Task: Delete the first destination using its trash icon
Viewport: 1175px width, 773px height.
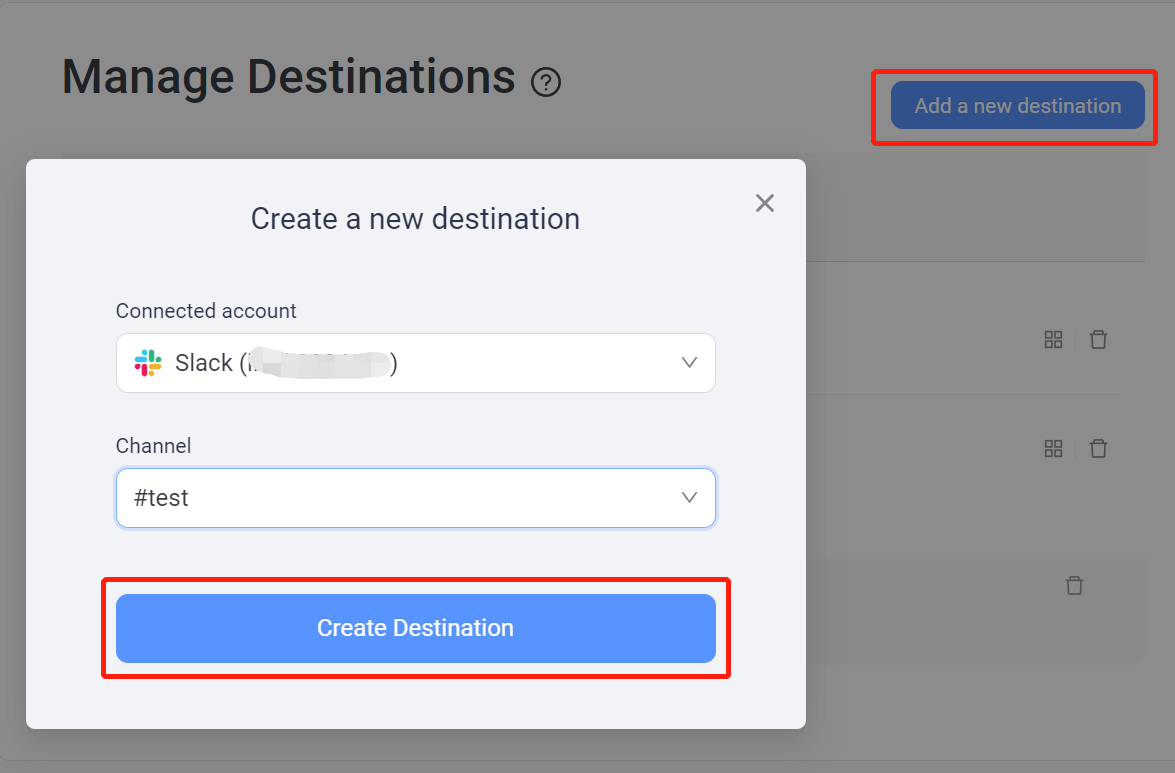Action: coord(1098,339)
